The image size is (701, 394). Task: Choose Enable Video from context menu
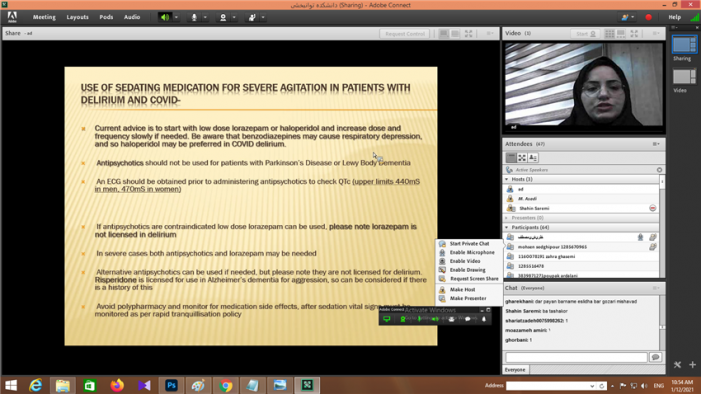click(x=468, y=261)
